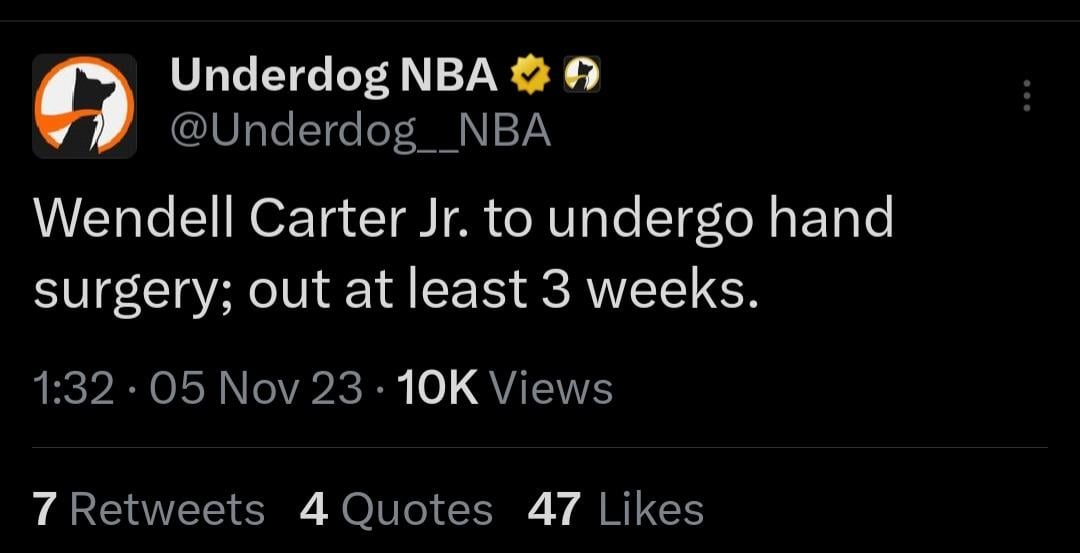1080x553 pixels.
Task: Open the "Views" analytics label
Action: [x=552, y=388]
